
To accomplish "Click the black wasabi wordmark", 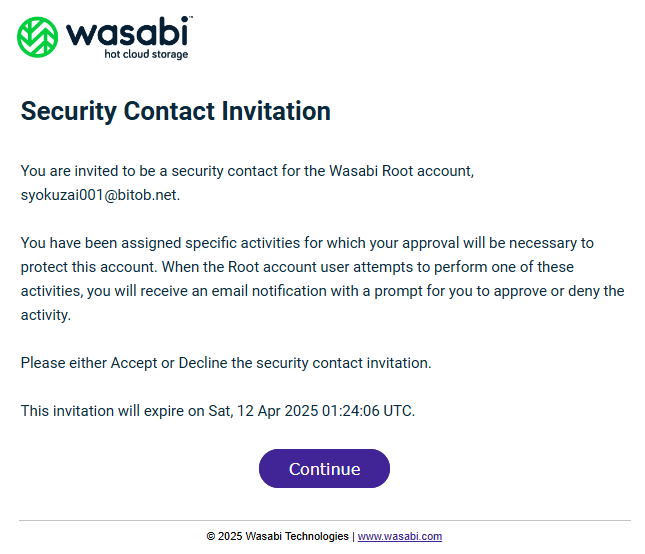I will click(127, 32).
